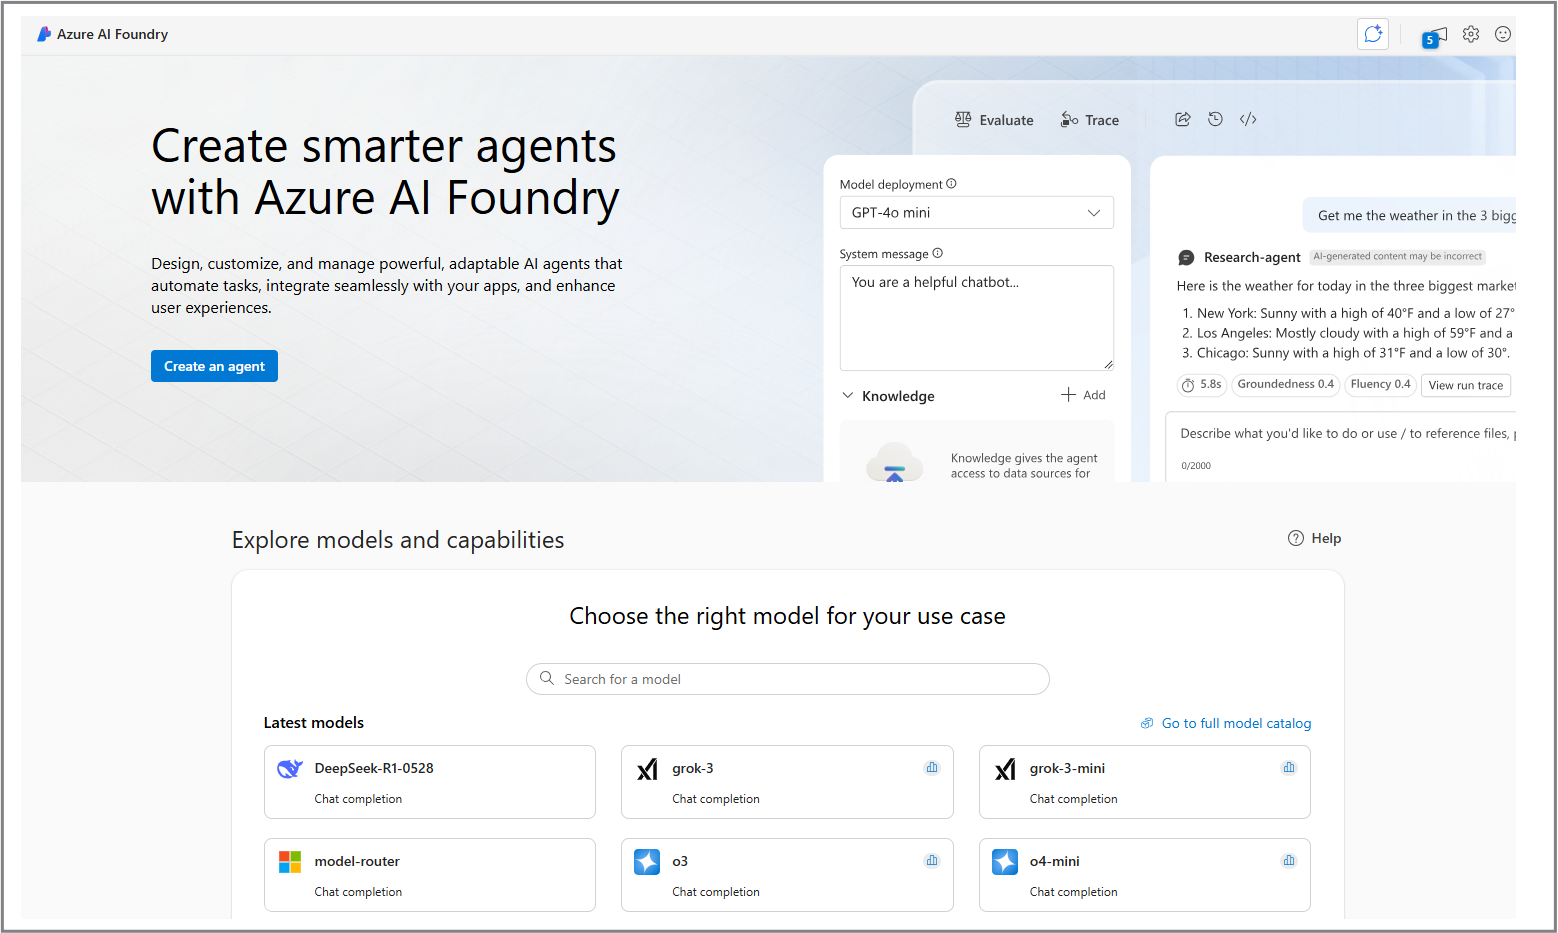Click the Trace tab label
This screenshot has height=933, width=1558.
click(1102, 120)
